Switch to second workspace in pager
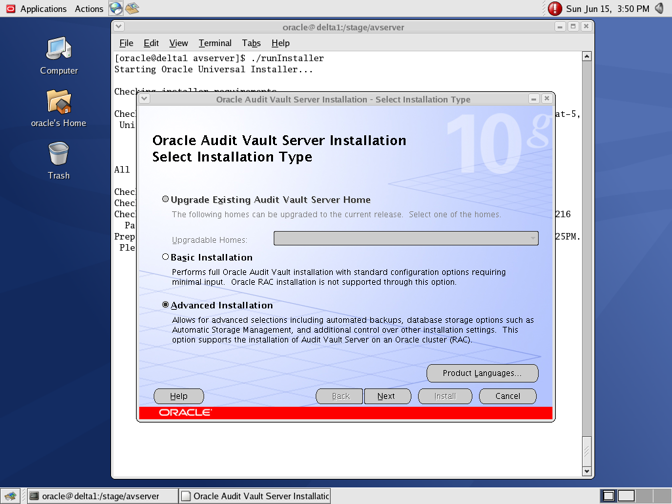Viewport: 672px width, 504px height. click(626, 496)
